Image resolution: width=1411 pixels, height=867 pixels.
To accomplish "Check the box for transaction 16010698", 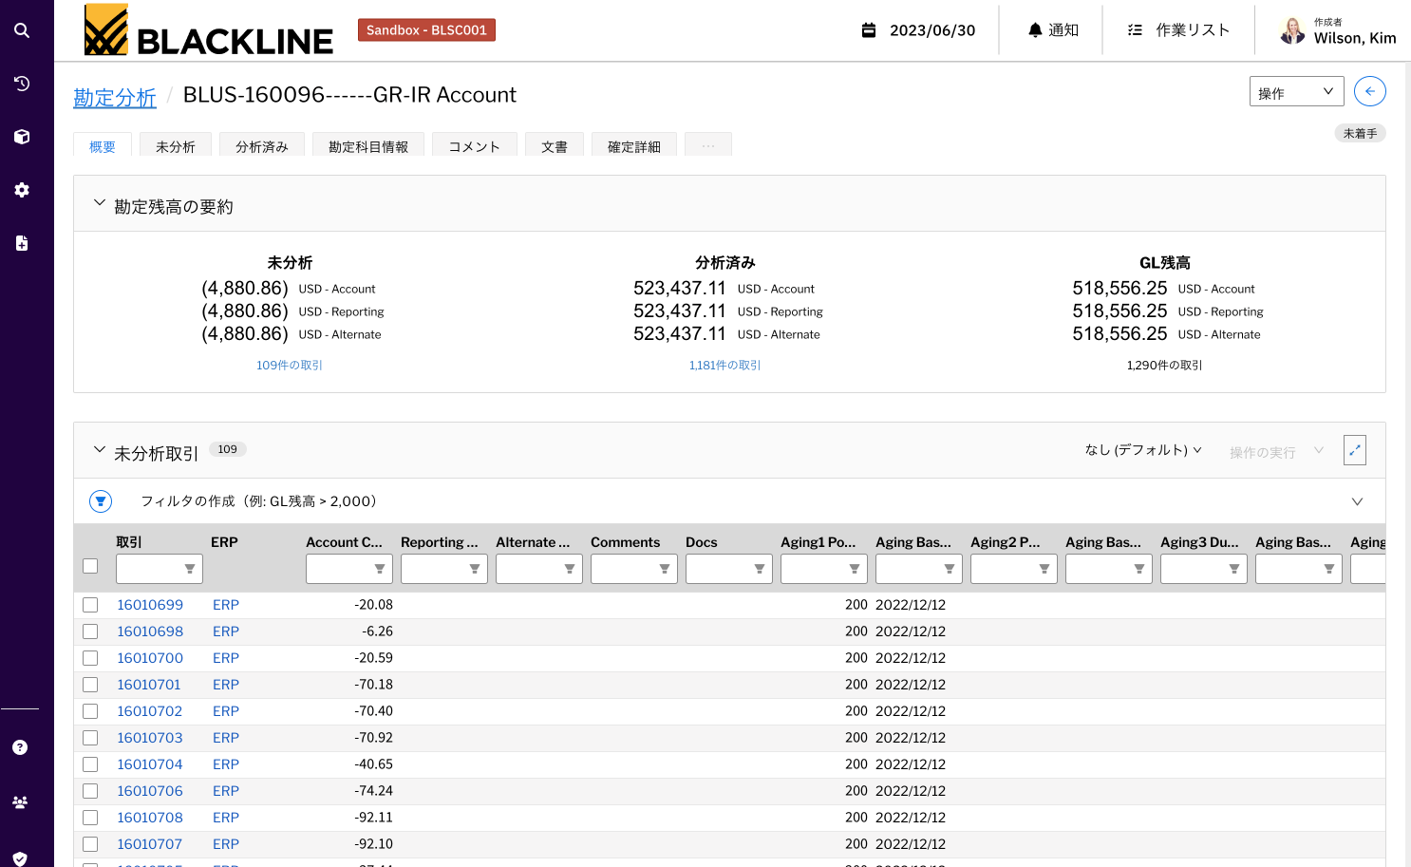I will point(90,632).
